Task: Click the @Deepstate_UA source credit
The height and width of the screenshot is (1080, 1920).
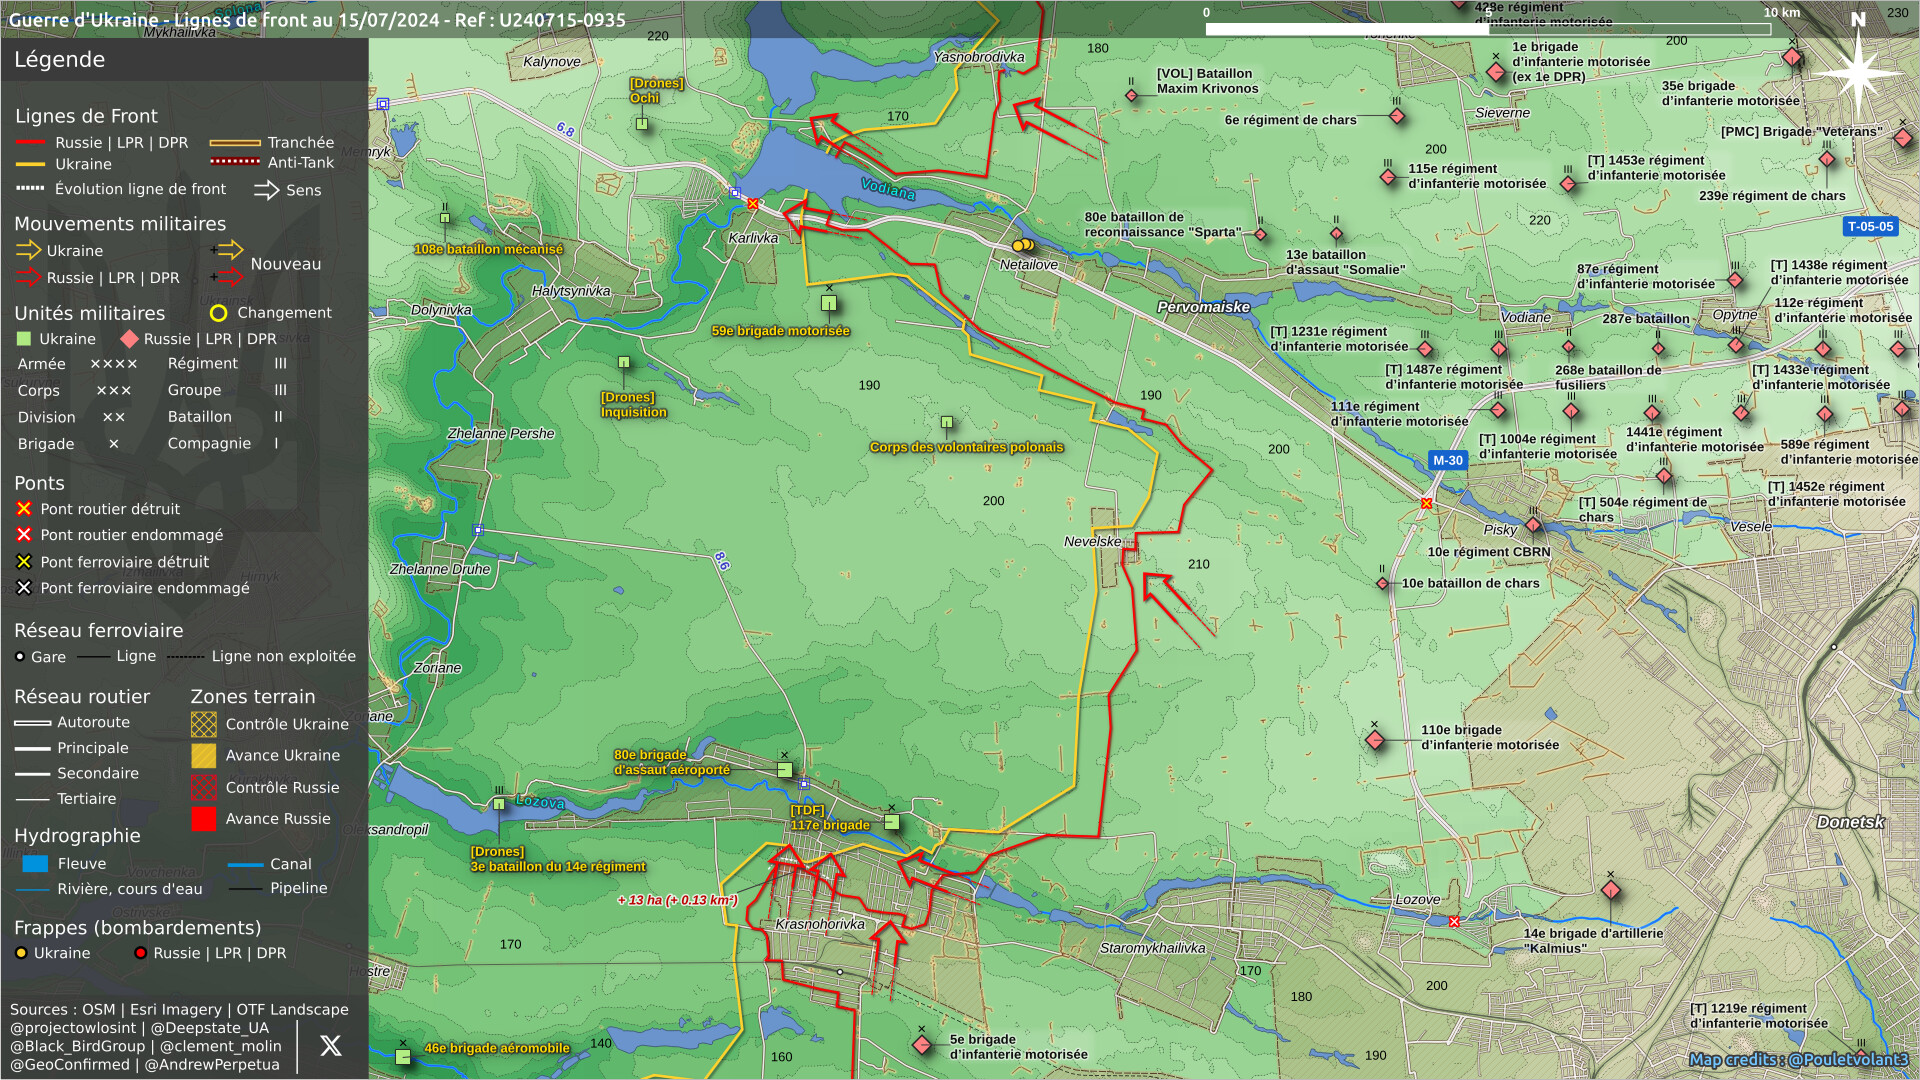Action: [x=210, y=1028]
